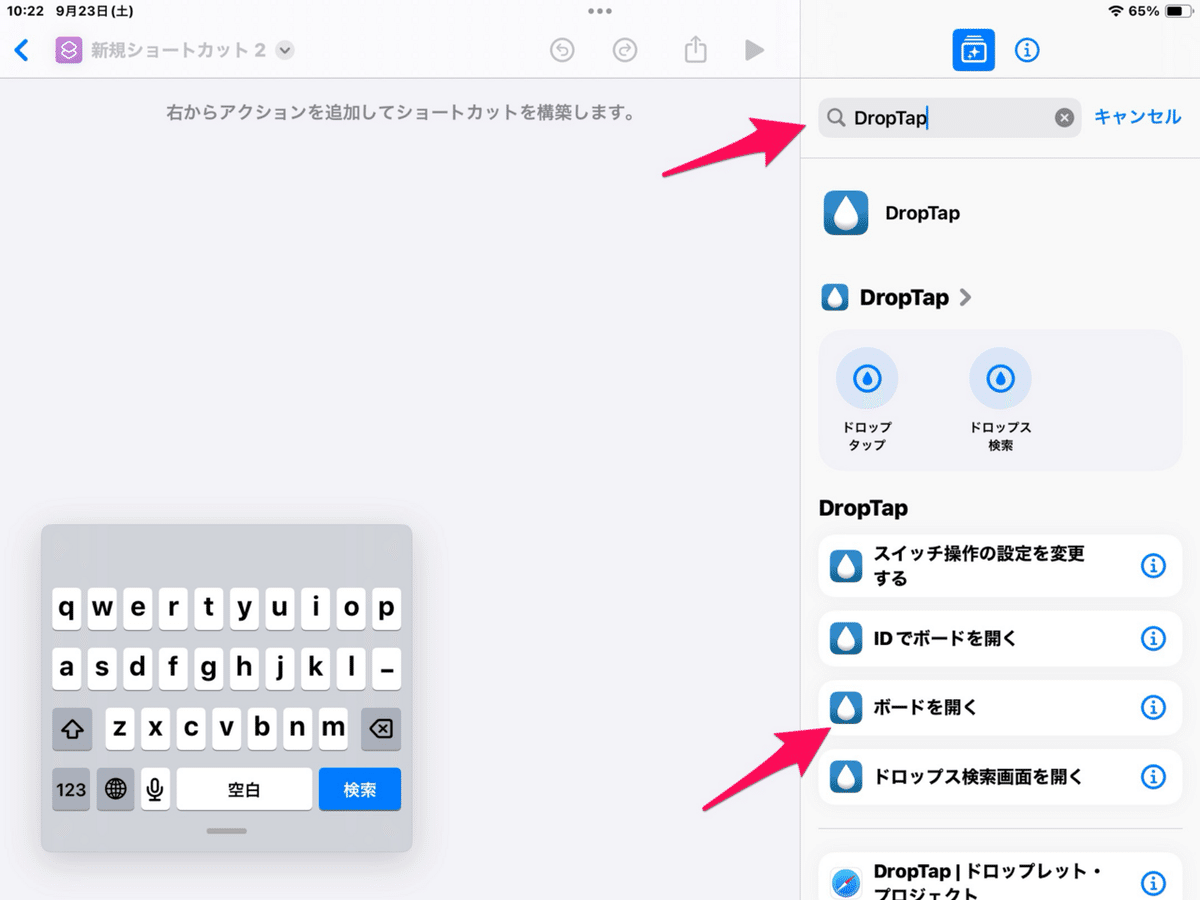Redo the last action
1200x900 pixels.
coord(625,50)
